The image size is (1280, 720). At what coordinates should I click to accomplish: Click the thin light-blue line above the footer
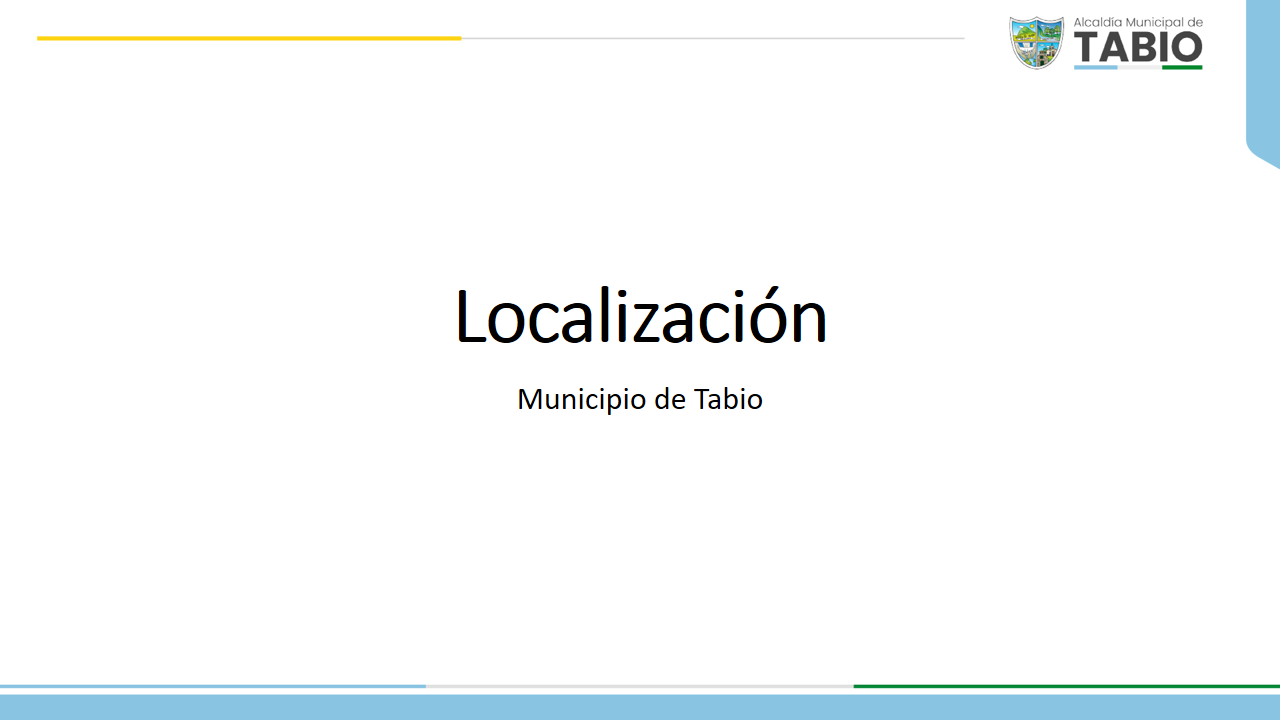[x=212, y=686]
